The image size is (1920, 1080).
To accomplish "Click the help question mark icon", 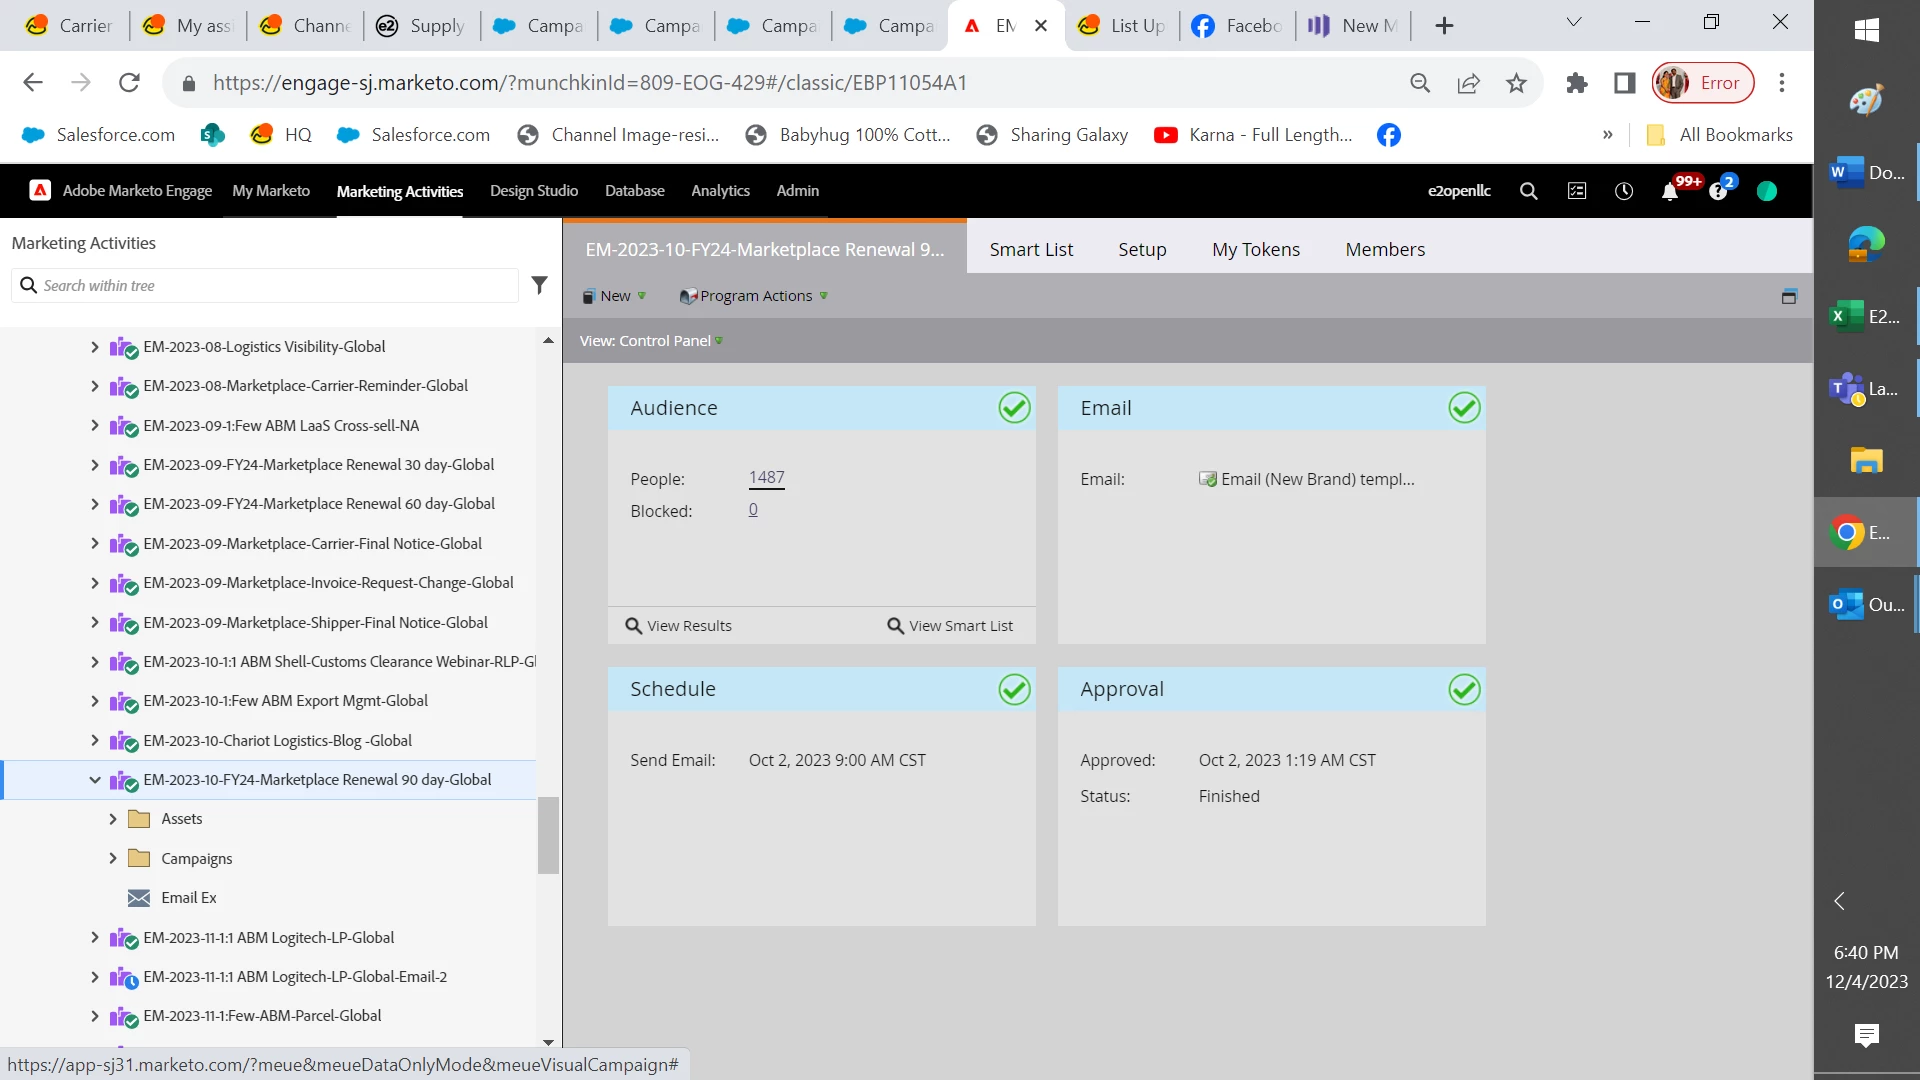I will click(x=1718, y=191).
